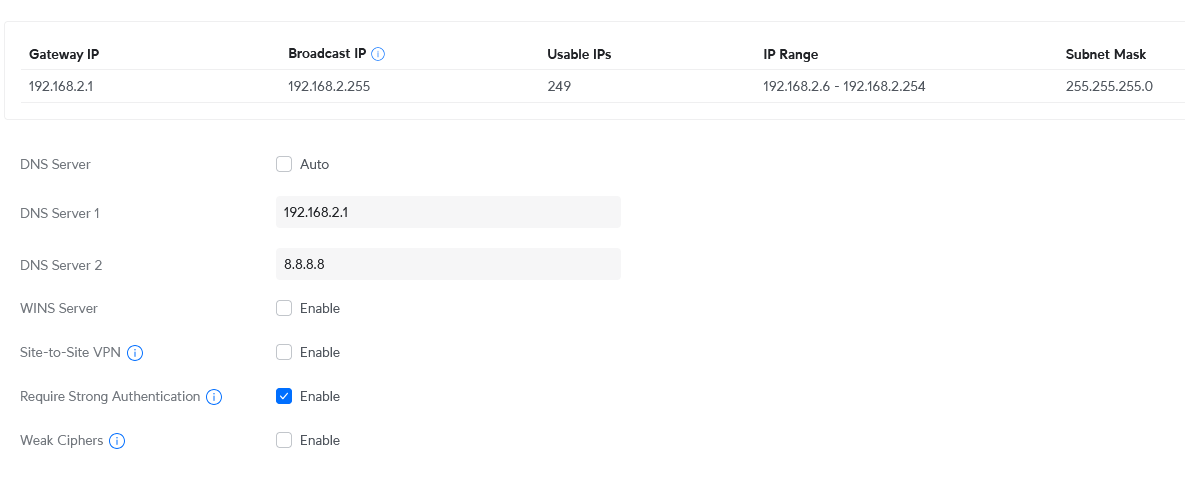Click the IP range 192.168.2.6 - 192.168.2.254

click(x=844, y=86)
